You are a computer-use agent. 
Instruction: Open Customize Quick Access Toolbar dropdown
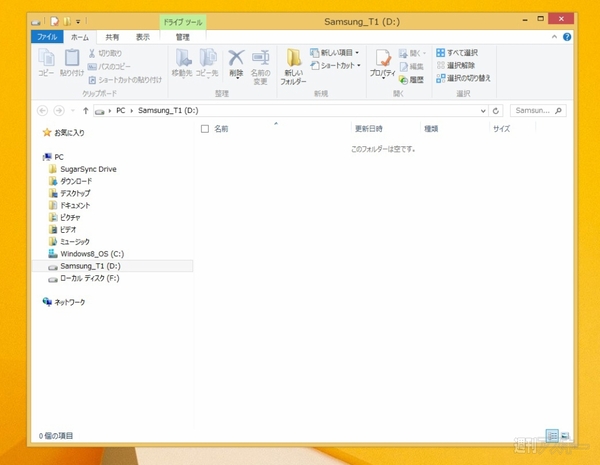pyautogui.click(x=78, y=21)
